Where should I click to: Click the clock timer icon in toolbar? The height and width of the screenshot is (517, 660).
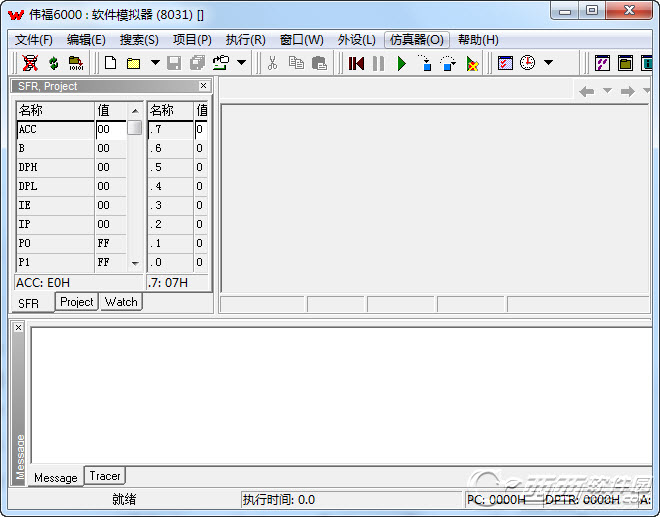point(527,63)
